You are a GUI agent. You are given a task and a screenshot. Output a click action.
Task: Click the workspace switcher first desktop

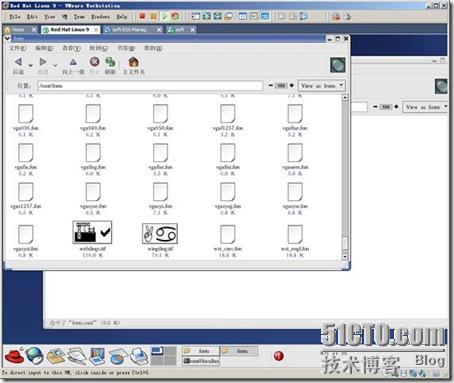click(157, 351)
